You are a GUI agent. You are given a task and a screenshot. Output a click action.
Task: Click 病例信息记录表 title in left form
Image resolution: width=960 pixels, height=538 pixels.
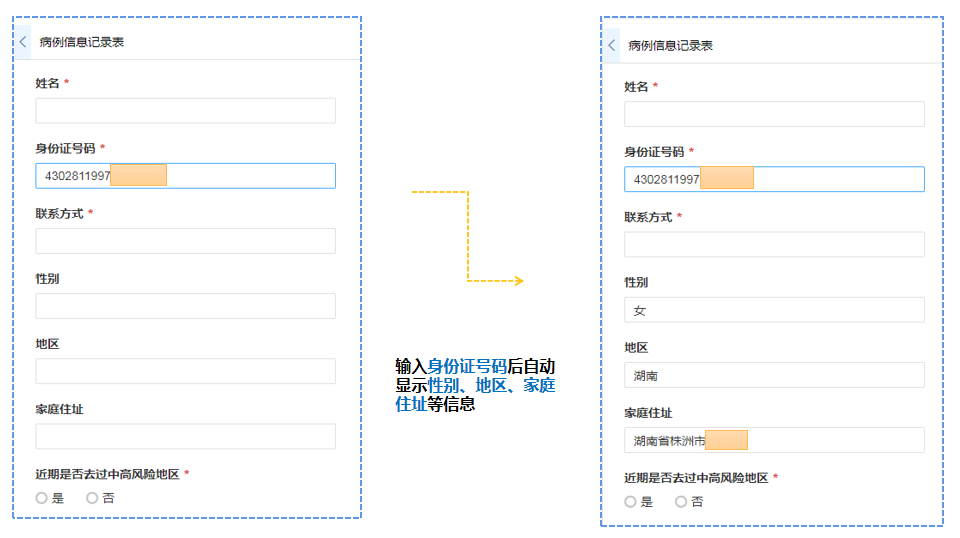tap(82, 42)
